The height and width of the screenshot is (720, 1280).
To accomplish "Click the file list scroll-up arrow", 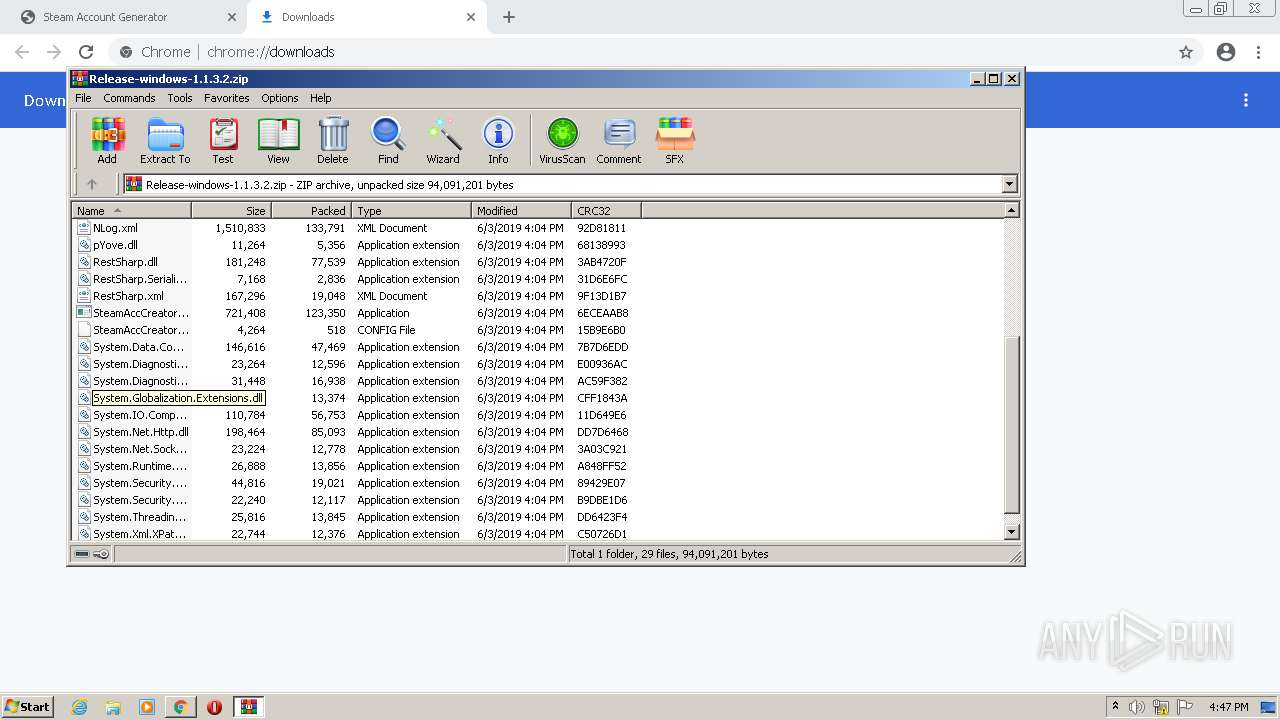I will click(1011, 210).
